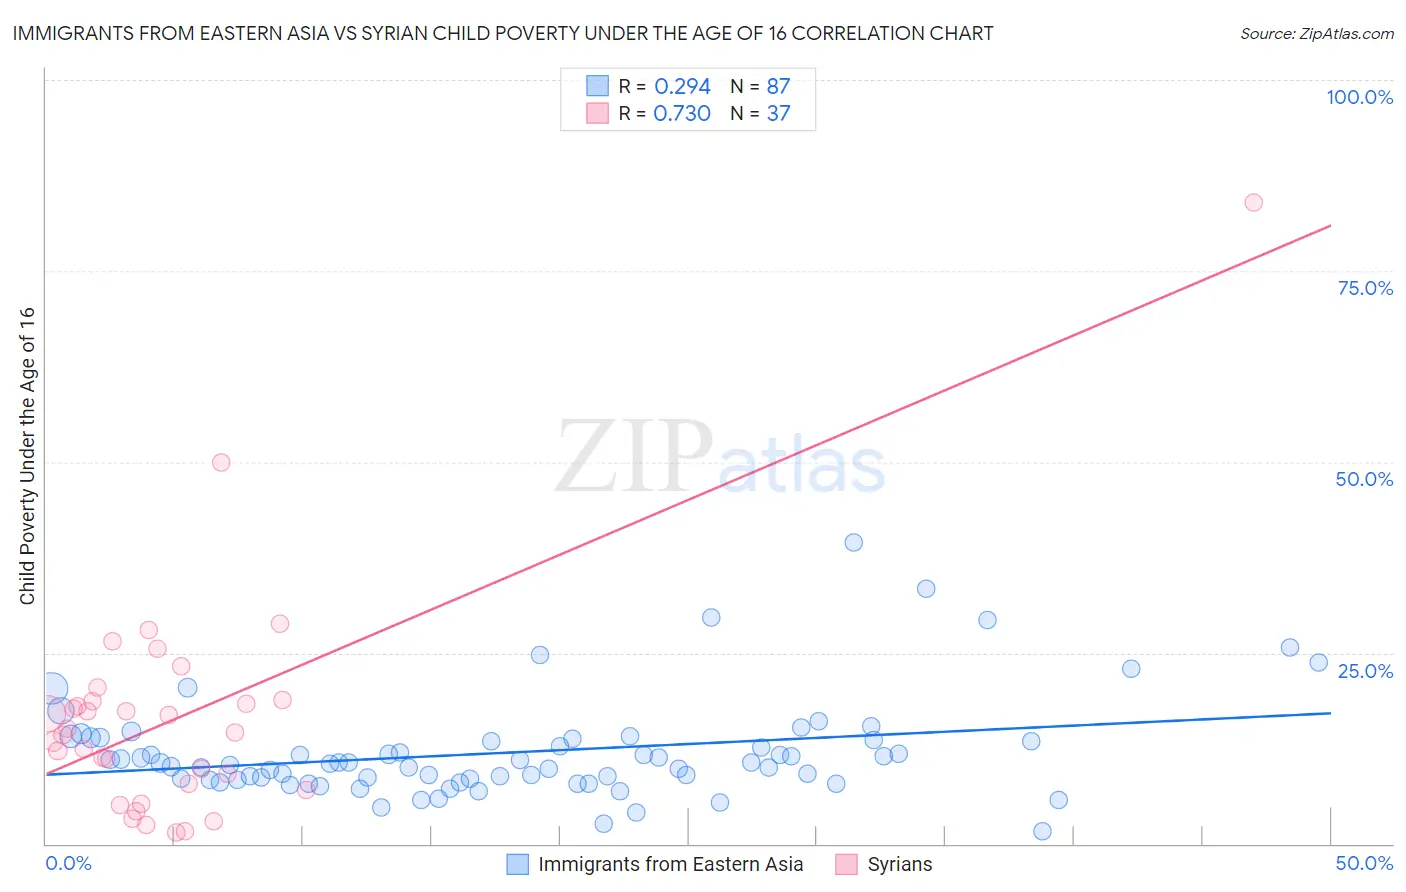This screenshot has height=892, width=1406.
Task: Click the chart title text
Action: [503, 33]
